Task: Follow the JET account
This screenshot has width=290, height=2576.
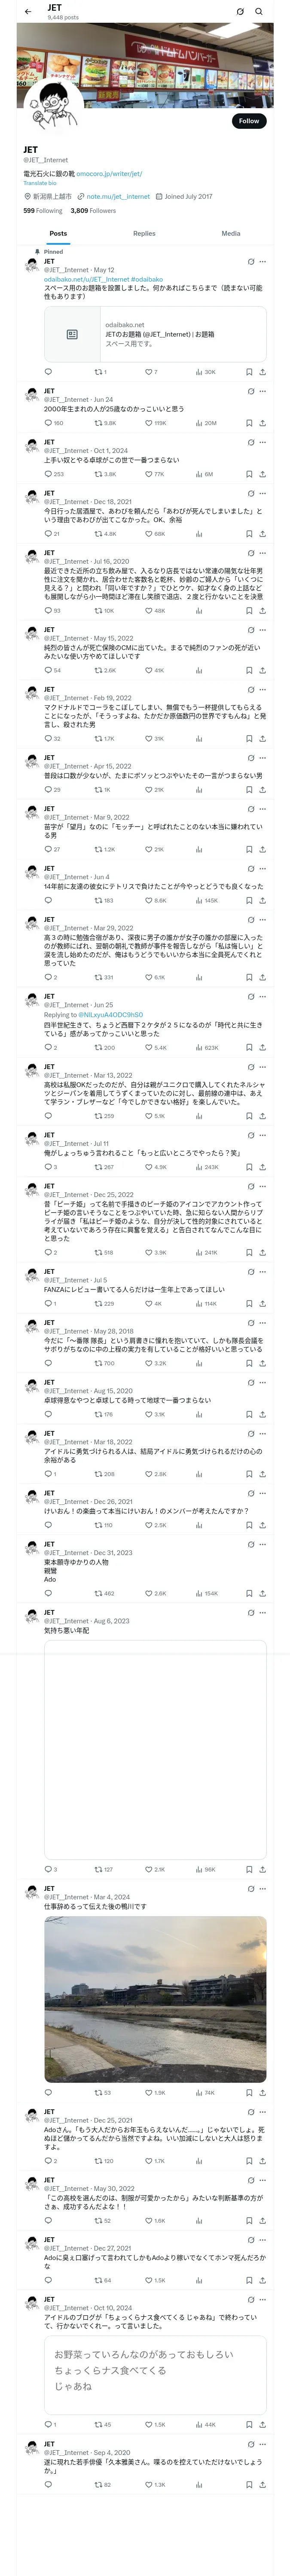Action: pos(249,121)
